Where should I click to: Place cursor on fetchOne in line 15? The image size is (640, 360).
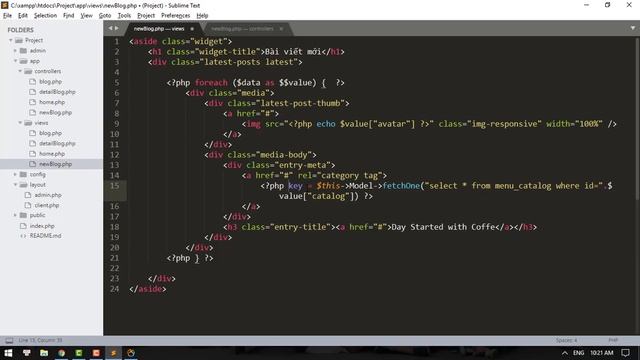click(401, 186)
